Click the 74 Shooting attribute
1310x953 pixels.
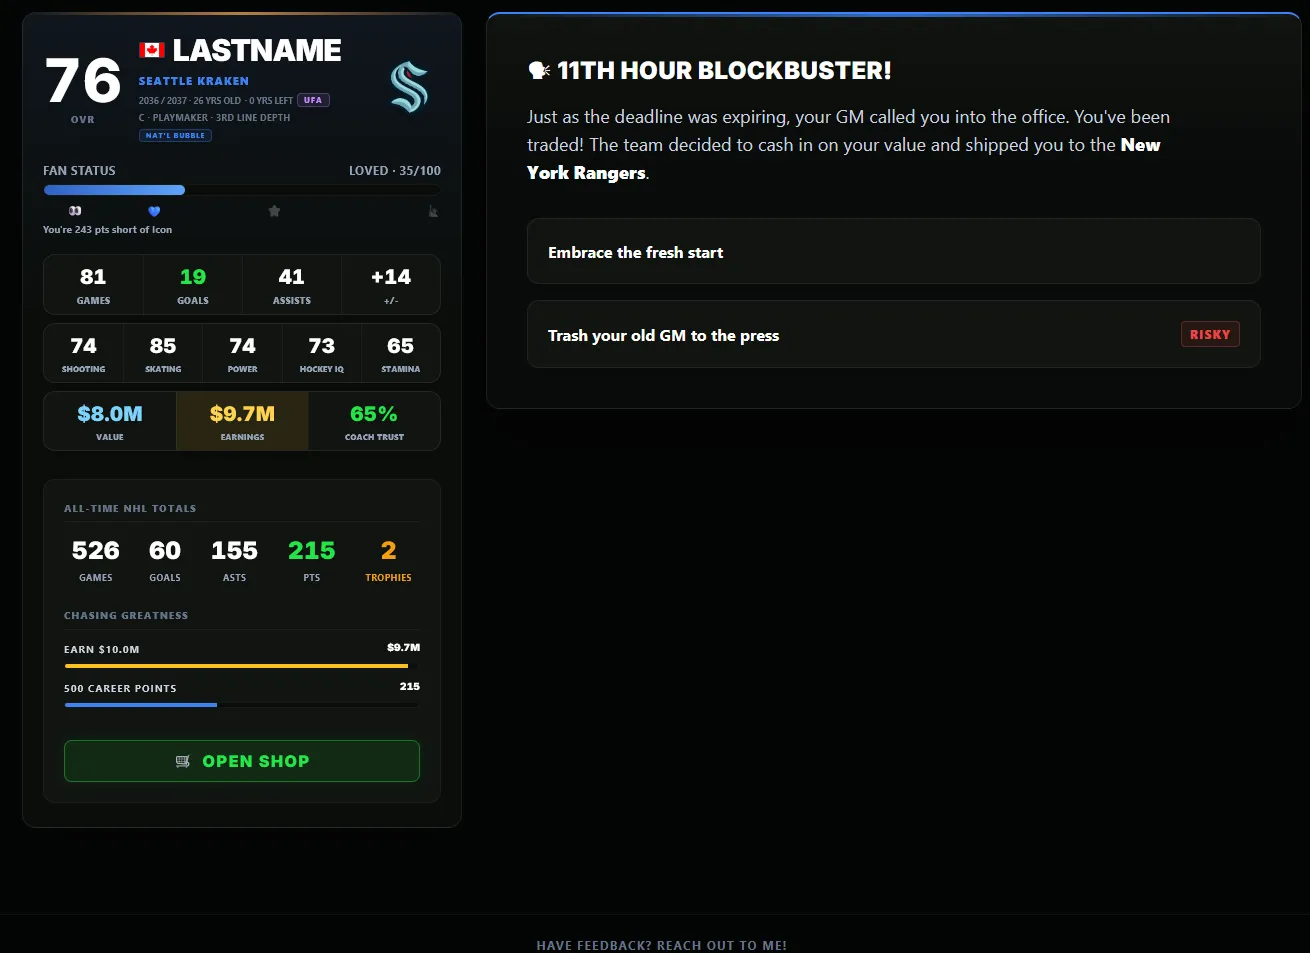click(83, 353)
